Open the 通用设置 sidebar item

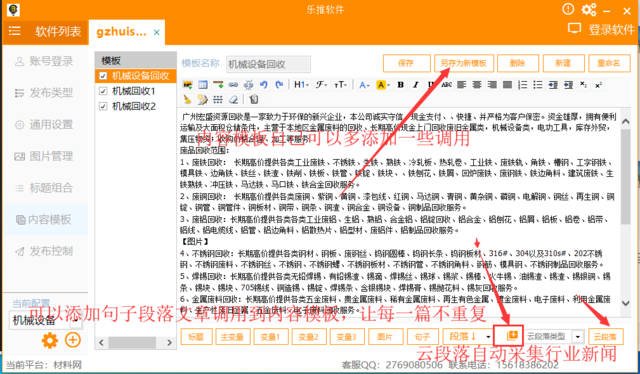[44, 124]
